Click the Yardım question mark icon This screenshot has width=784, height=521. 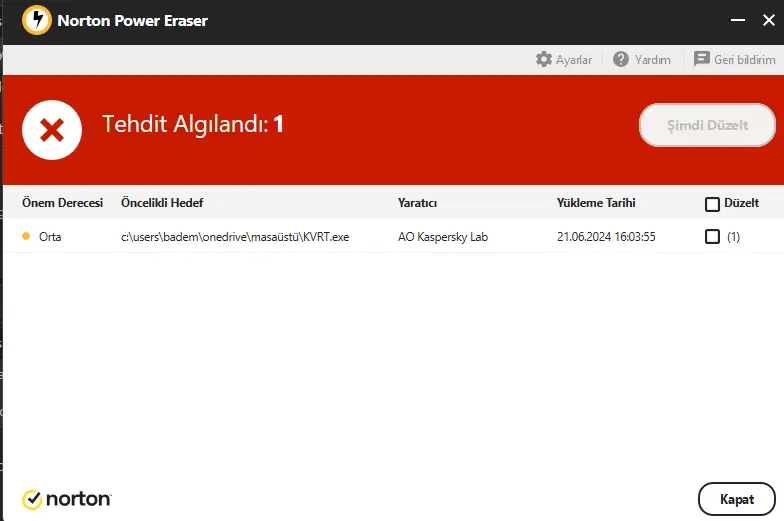click(x=620, y=60)
